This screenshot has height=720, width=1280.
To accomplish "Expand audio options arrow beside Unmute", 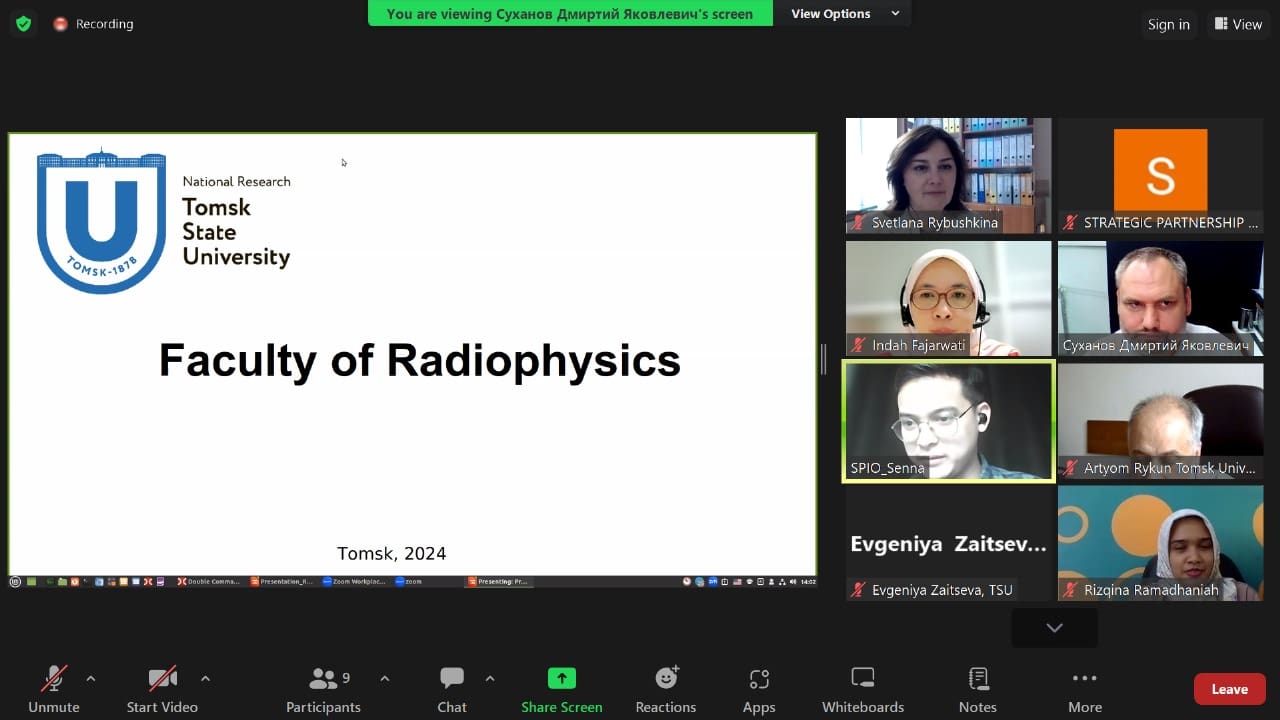I will 91,679.
